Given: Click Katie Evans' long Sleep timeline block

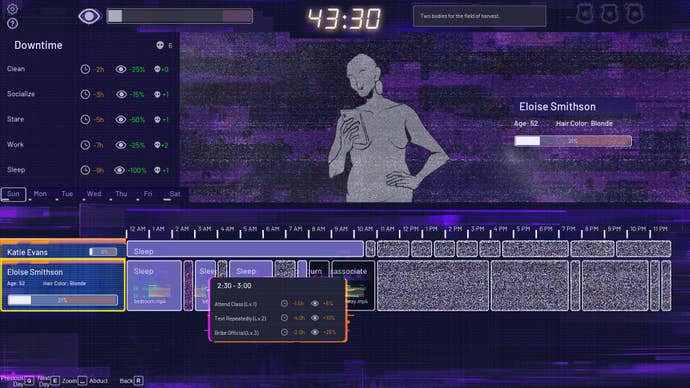Looking at the screenshot, I should pyautogui.click(x=245, y=249).
